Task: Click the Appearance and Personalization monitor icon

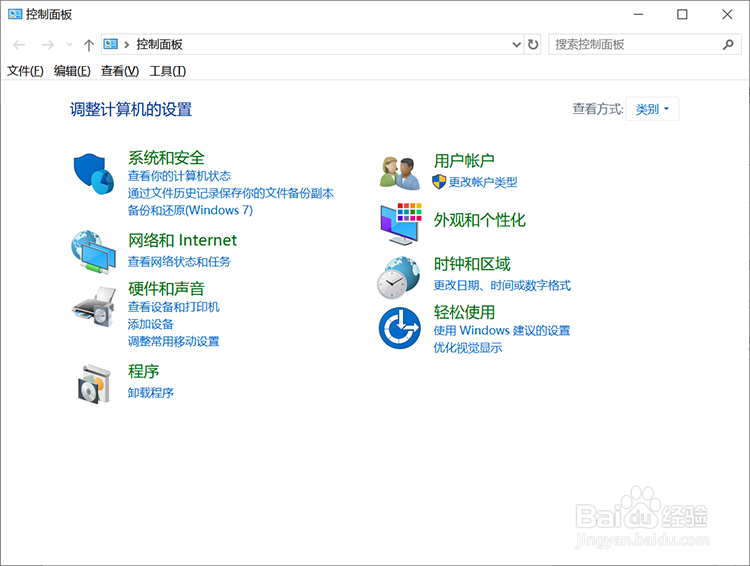Action: pos(401,223)
